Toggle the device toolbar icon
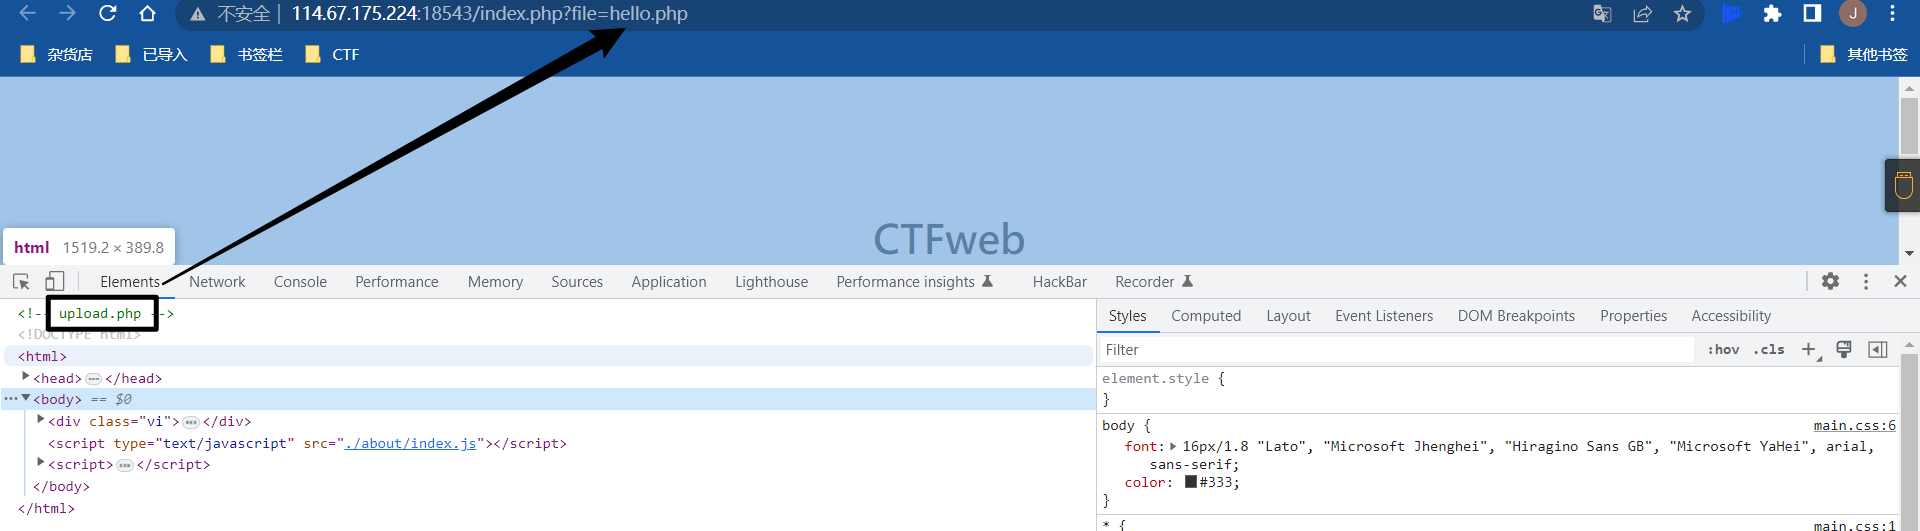 [x=55, y=282]
